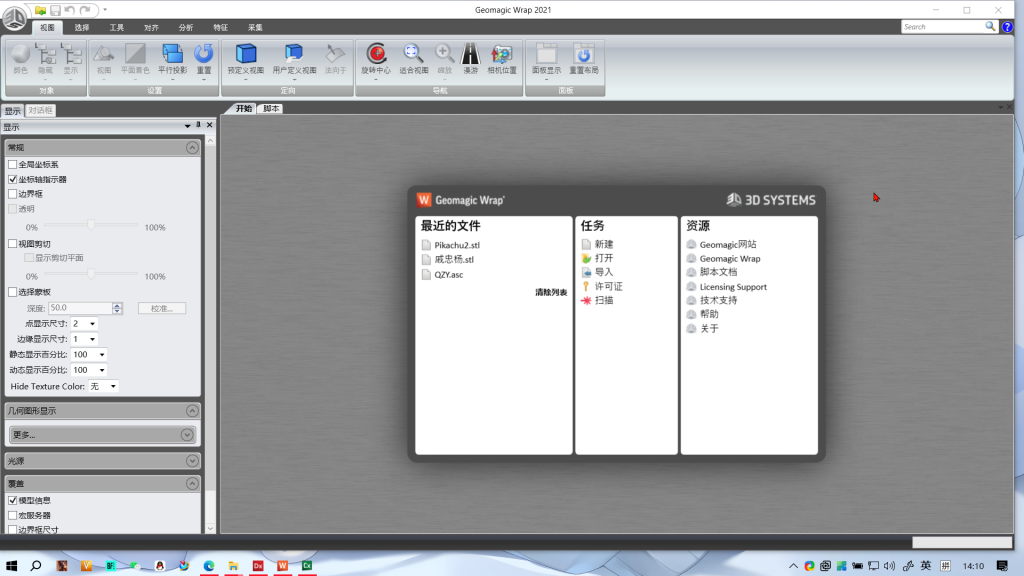Open the 特征 ribbon tab

220,27
